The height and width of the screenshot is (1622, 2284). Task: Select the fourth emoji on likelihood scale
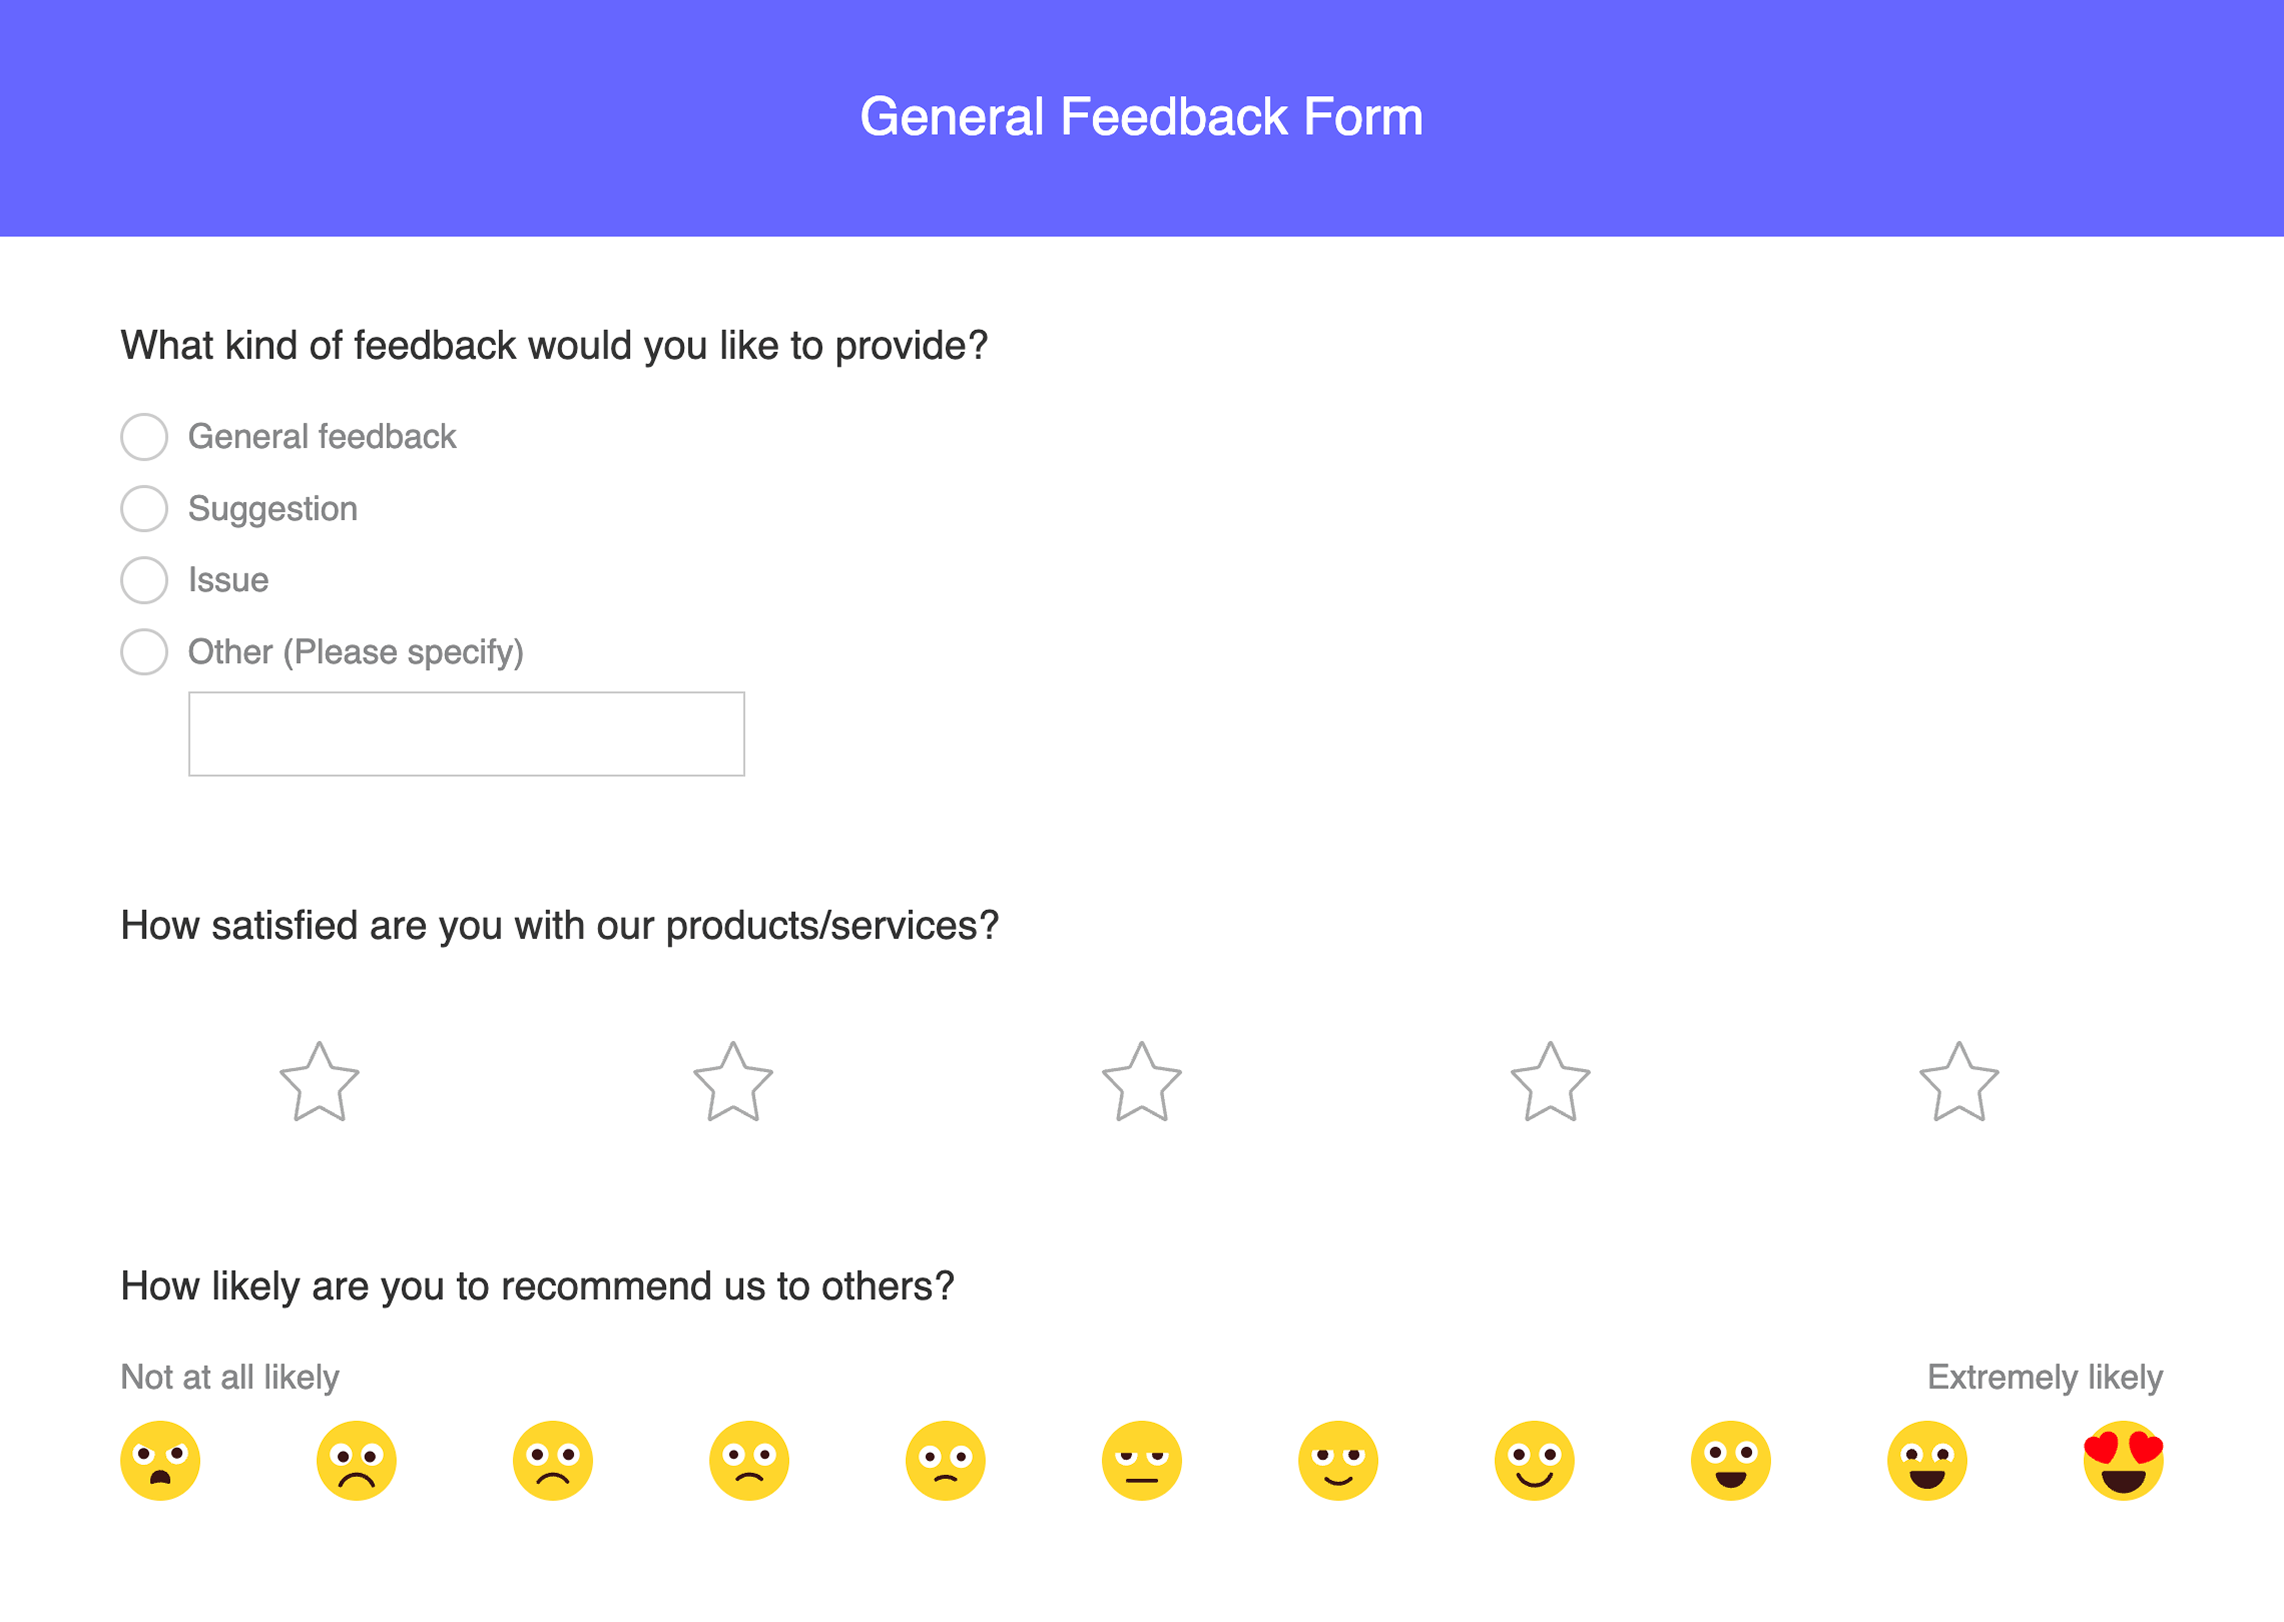coord(749,1460)
